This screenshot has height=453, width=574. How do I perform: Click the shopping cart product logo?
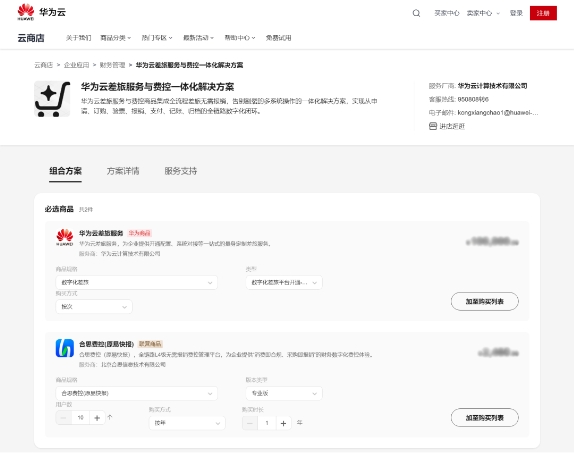[52, 99]
